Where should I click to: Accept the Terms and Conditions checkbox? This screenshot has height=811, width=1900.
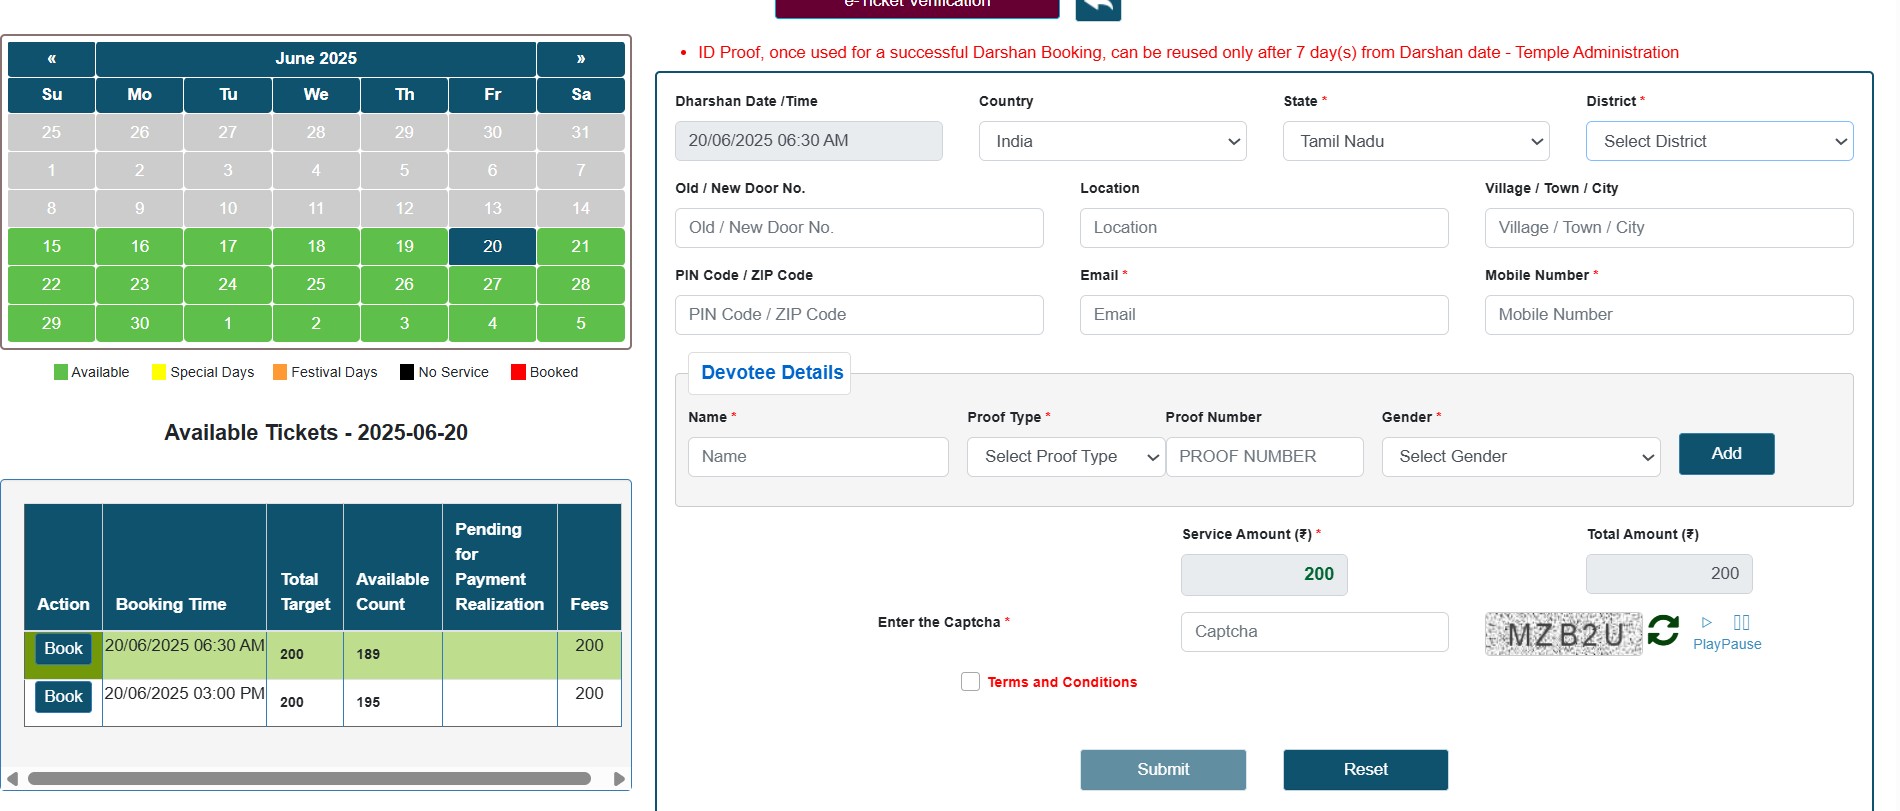point(970,682)
